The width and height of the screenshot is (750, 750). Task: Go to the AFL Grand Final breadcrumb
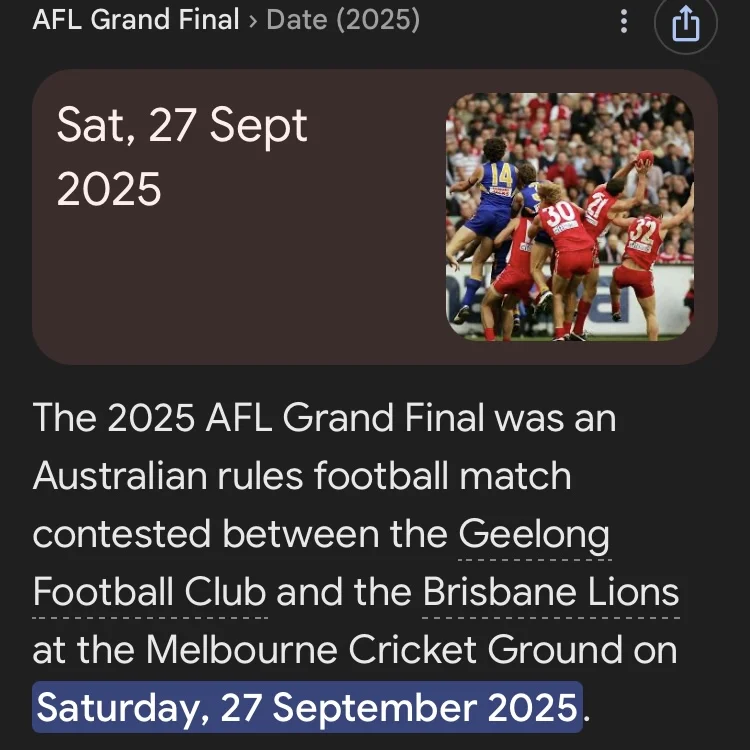pos(136,20)
